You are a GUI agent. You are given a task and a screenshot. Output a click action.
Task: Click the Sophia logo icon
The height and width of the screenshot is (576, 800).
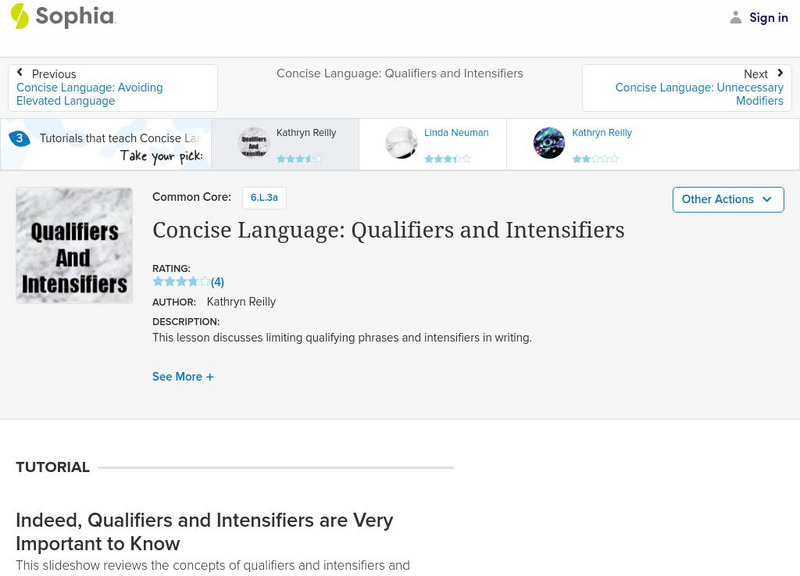19,16
